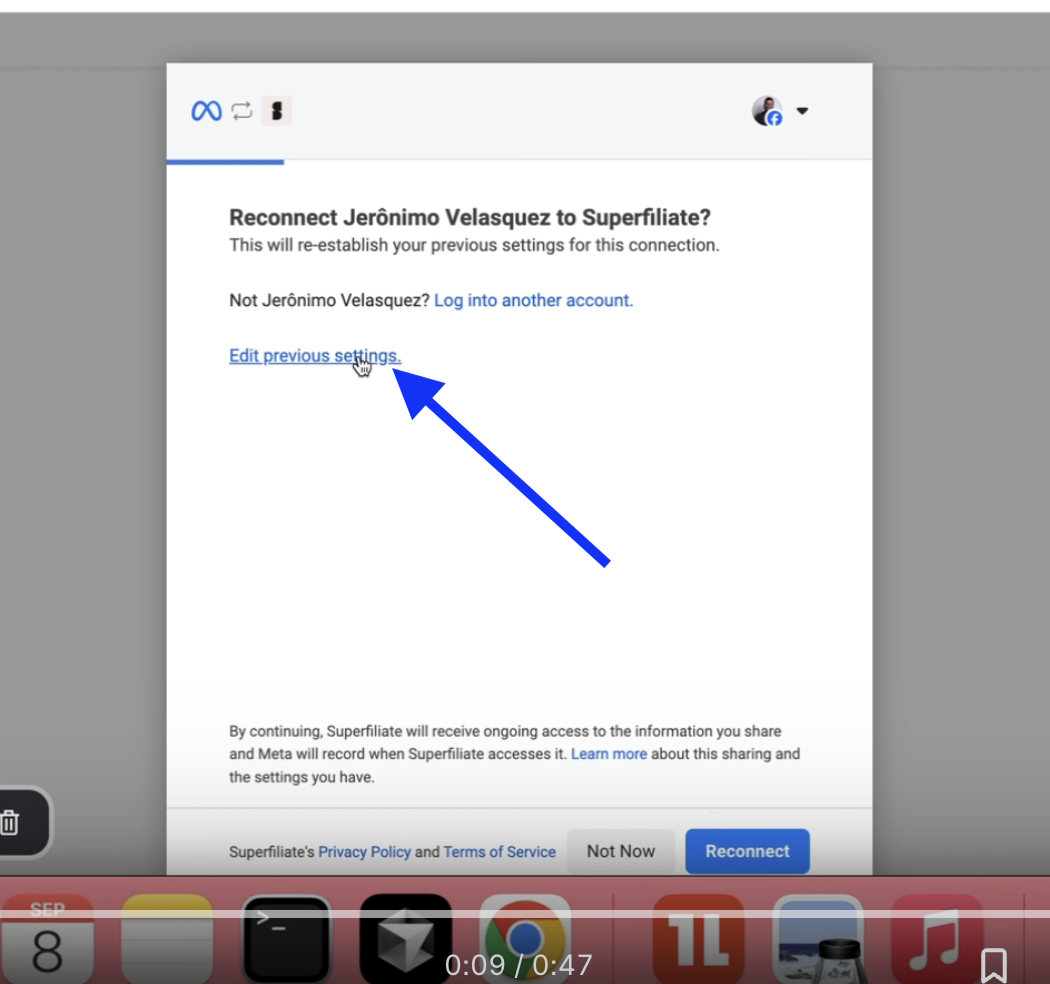Click the blue Reconnect button

pyautogui.click(x=747, y=851)
